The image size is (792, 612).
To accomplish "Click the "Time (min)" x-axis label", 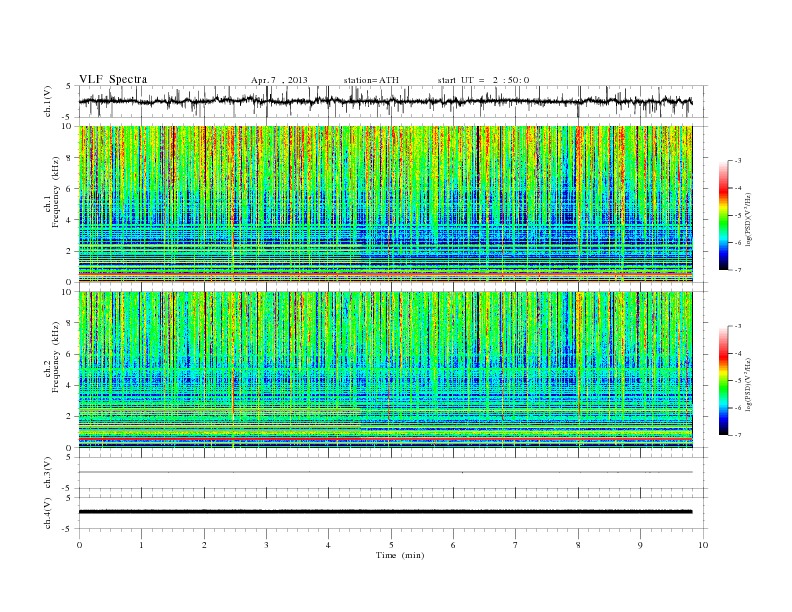I will point(400,555).
